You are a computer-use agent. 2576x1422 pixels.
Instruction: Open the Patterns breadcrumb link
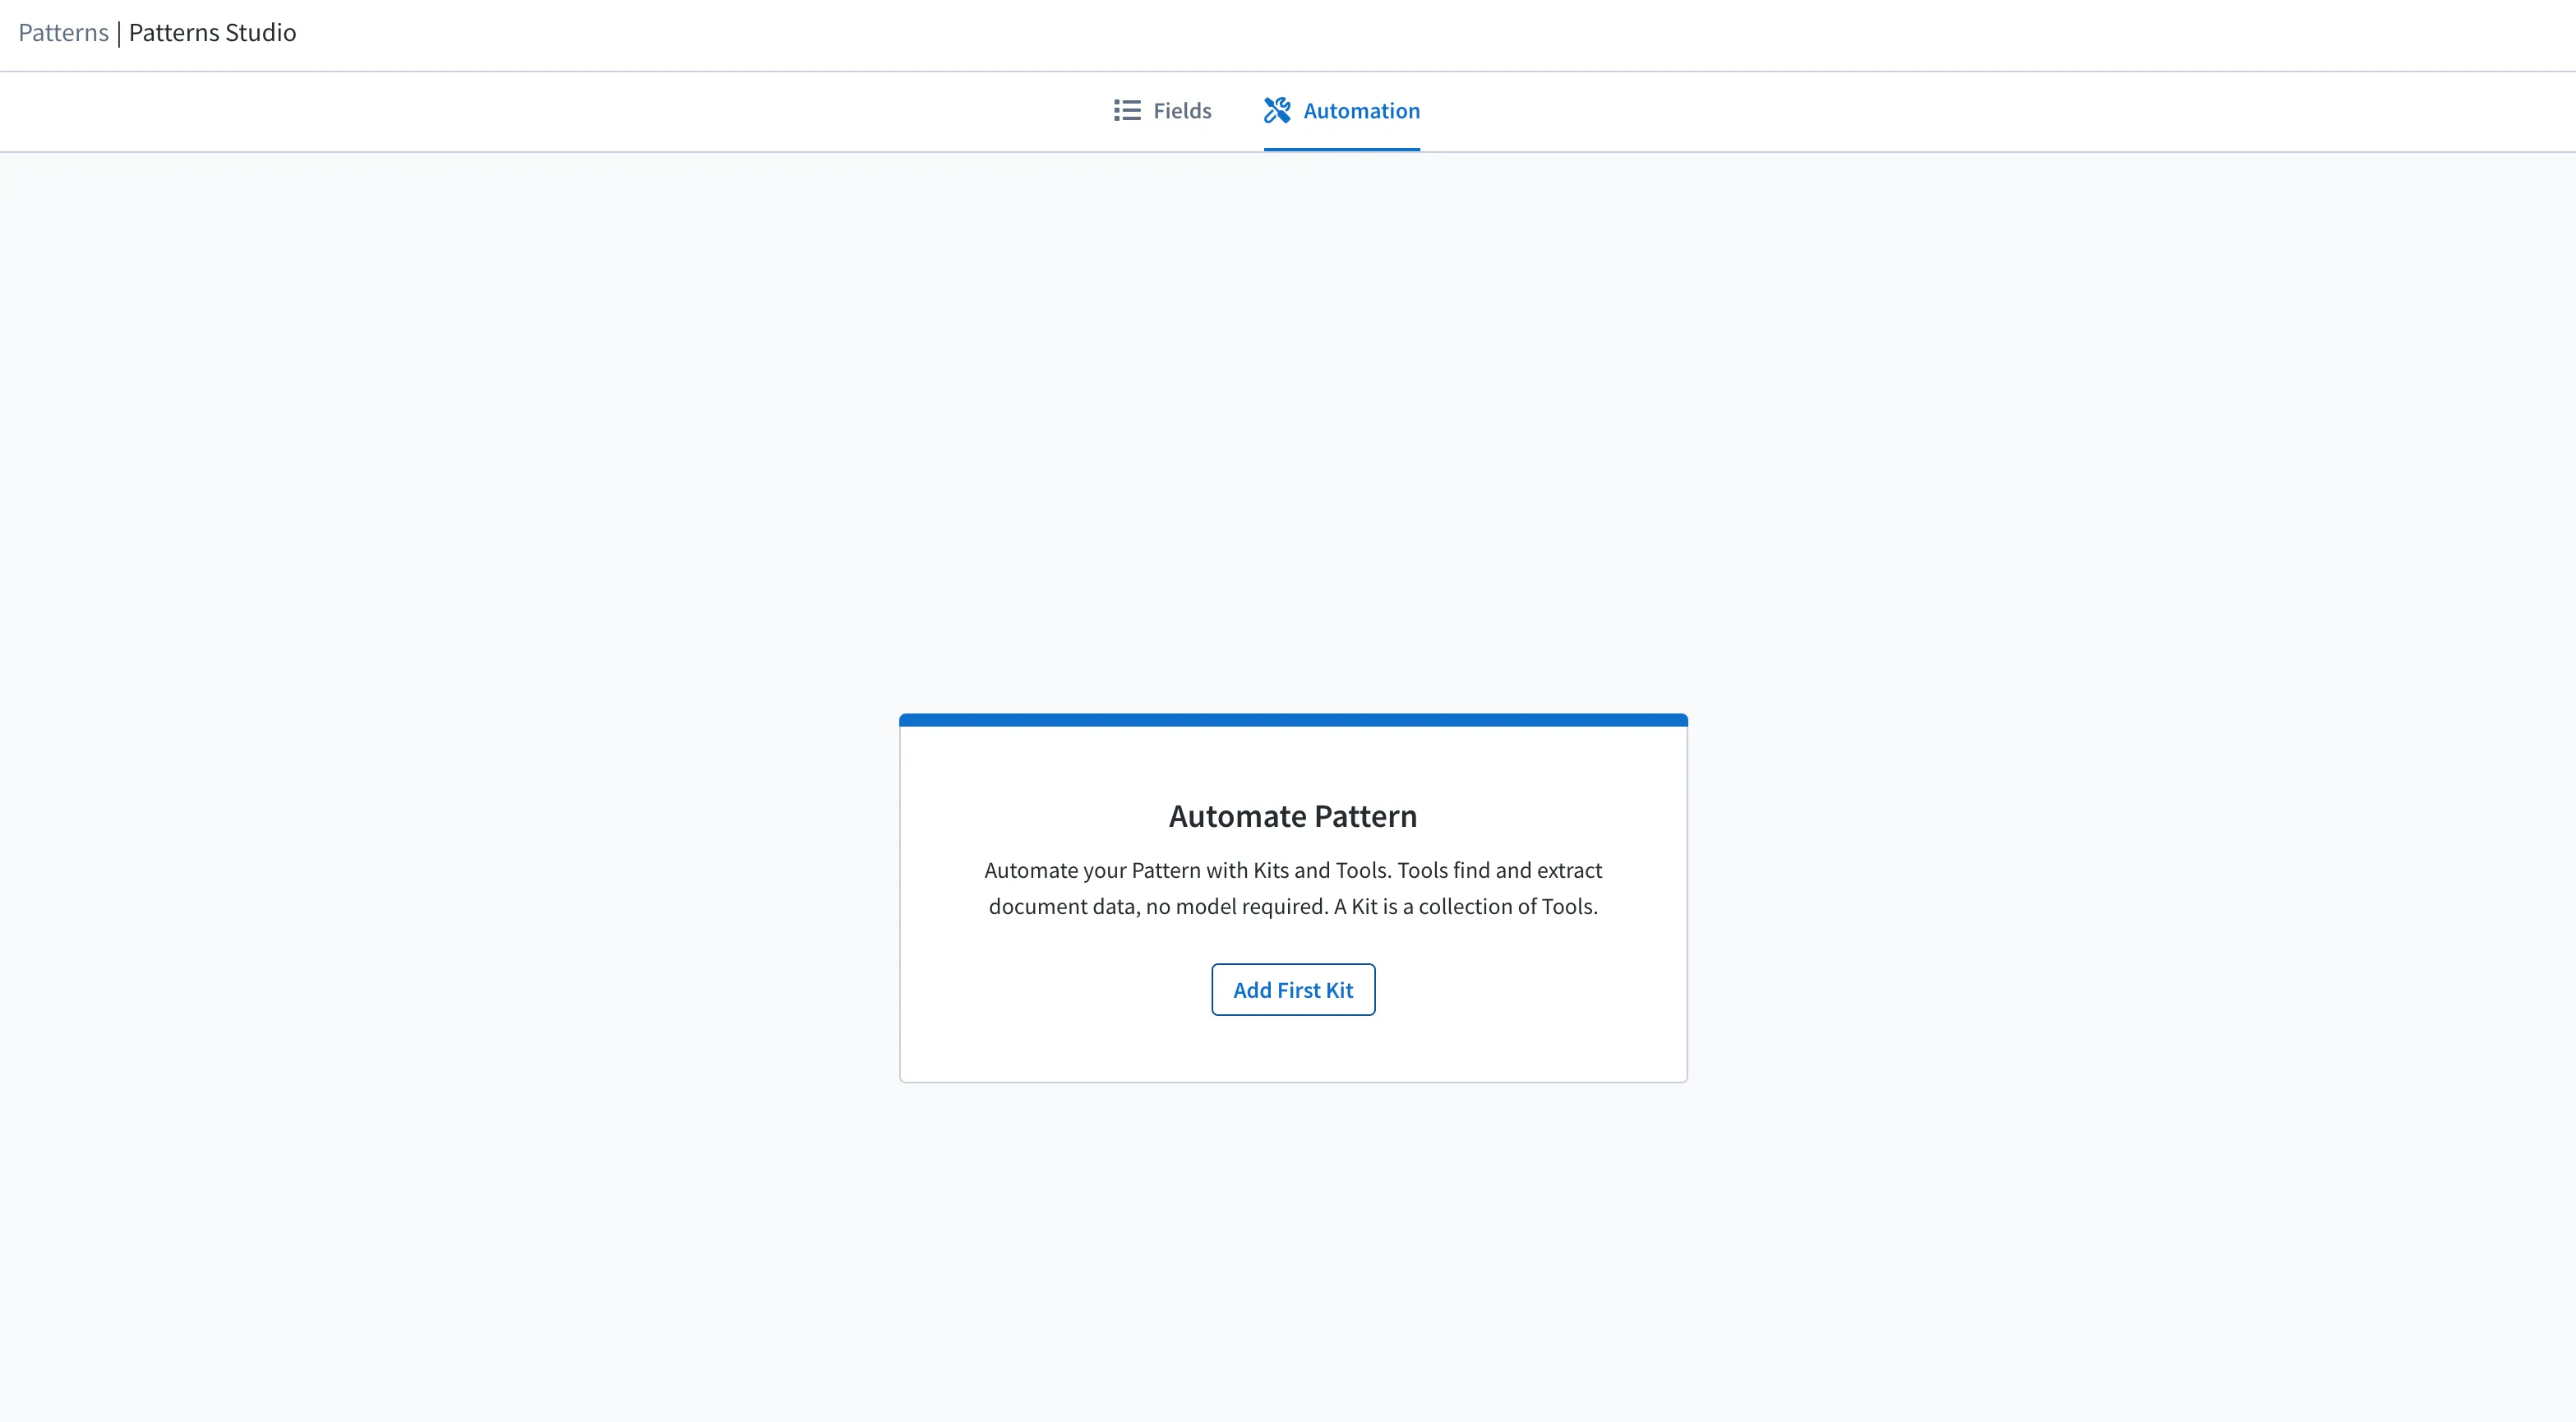click(x=63, y=33)
